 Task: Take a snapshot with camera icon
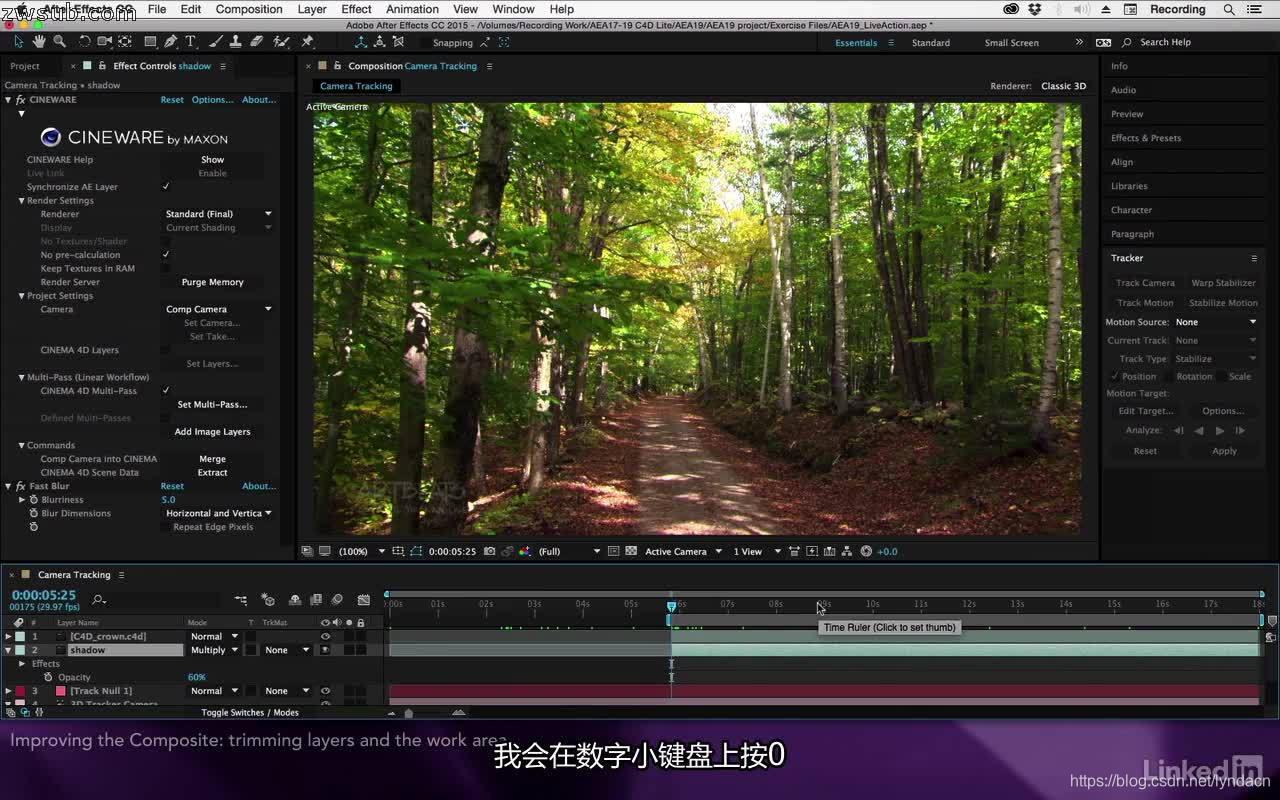coord(489,551)
